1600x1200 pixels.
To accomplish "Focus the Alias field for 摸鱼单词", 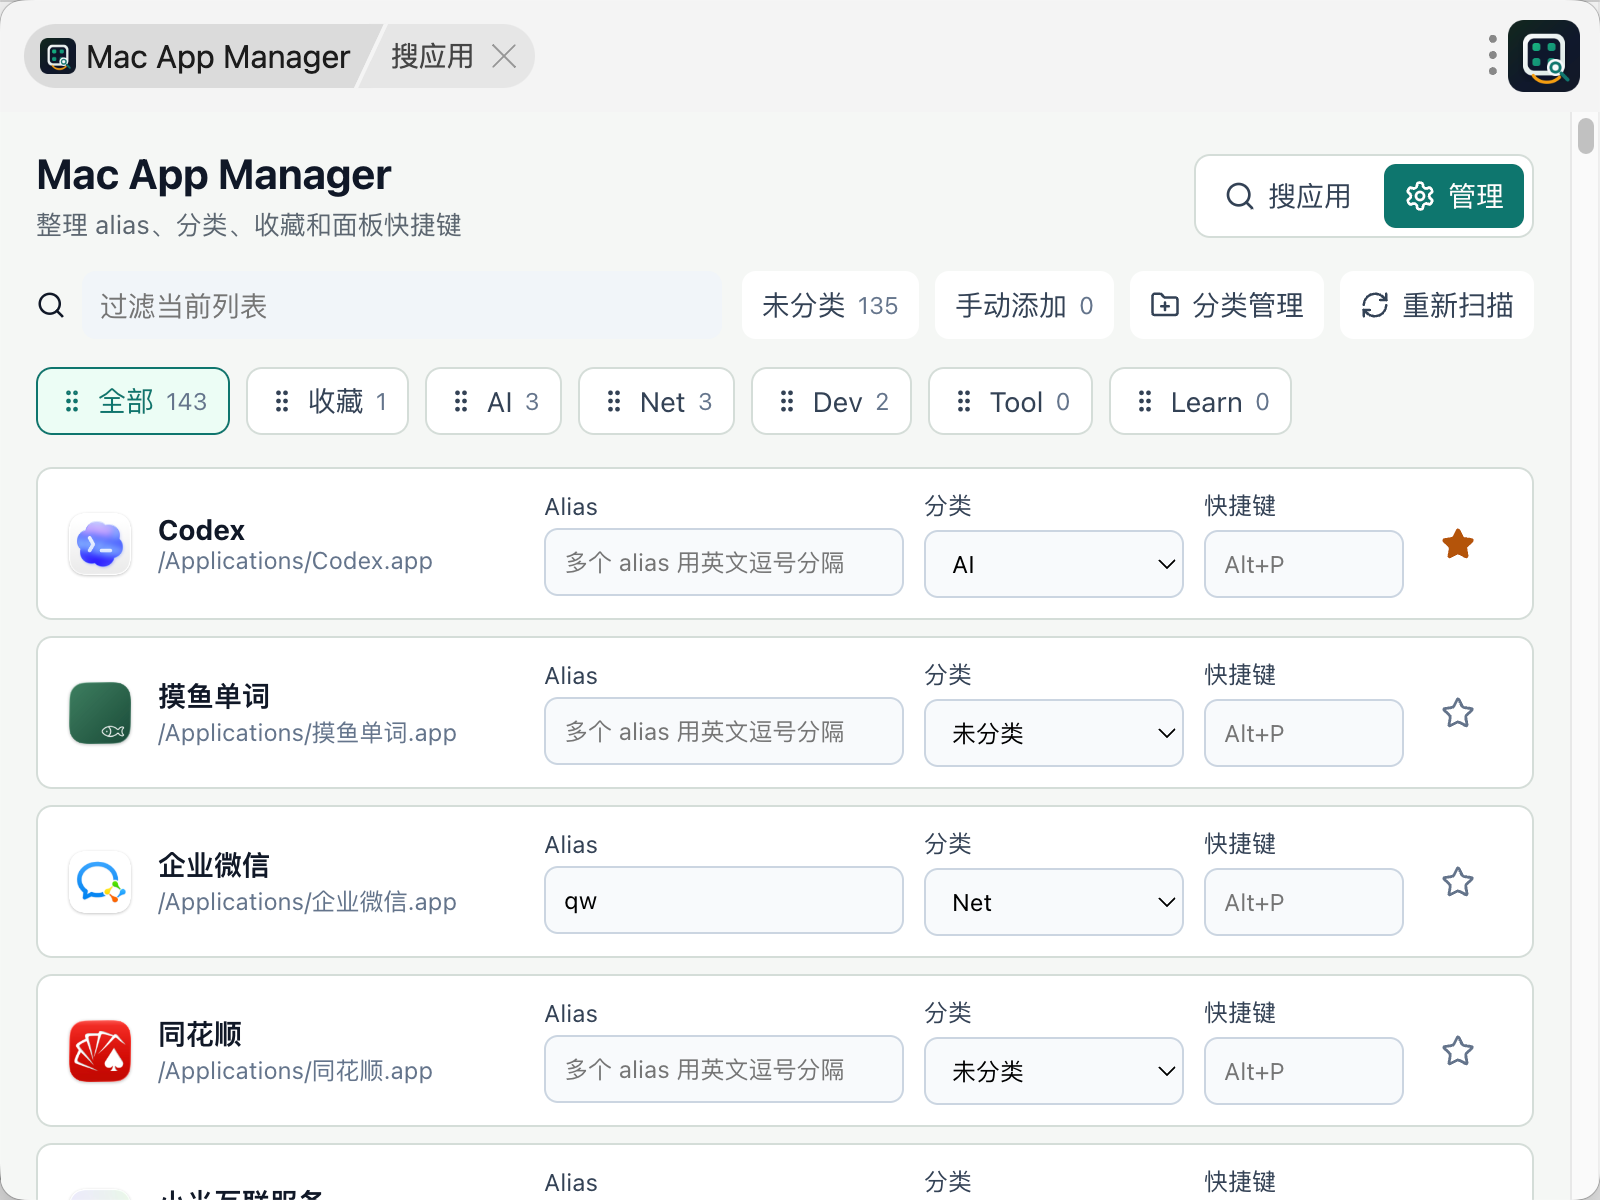I will tap(724, 731).
